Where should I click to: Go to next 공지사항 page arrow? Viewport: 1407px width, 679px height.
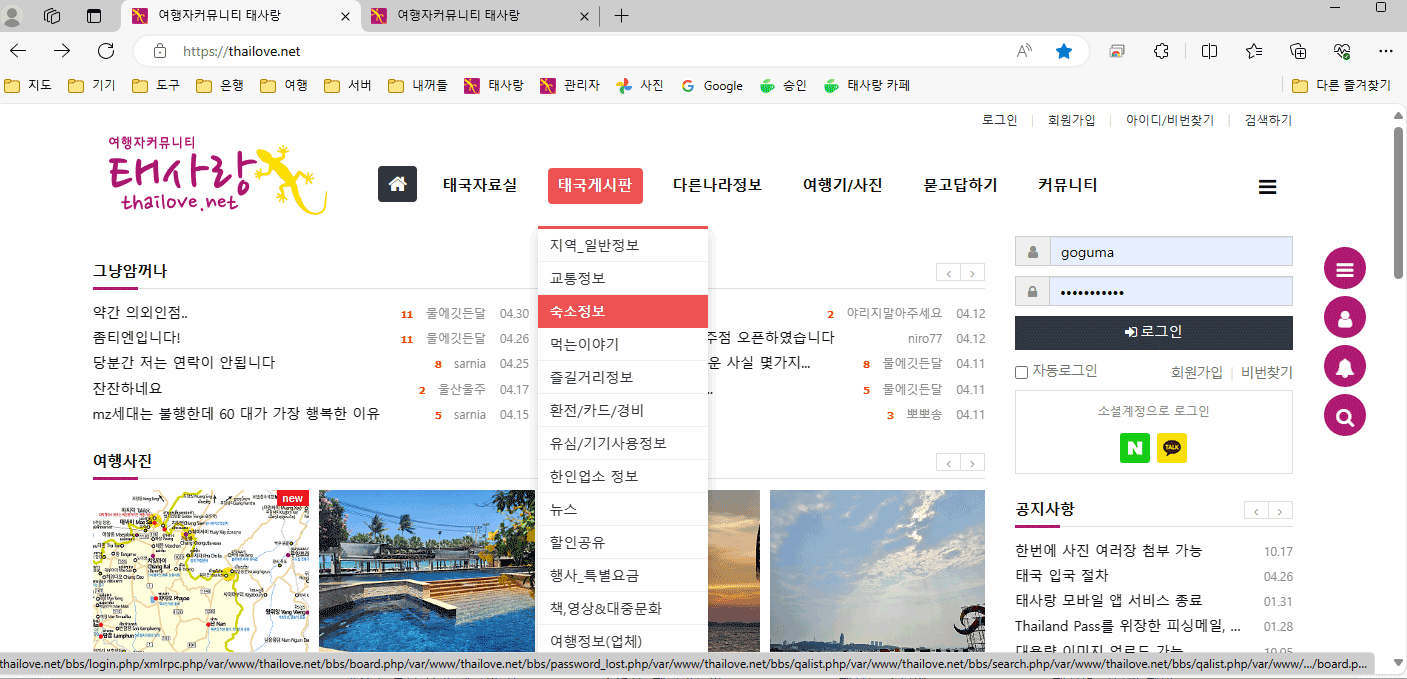[x=1280, y=511]
